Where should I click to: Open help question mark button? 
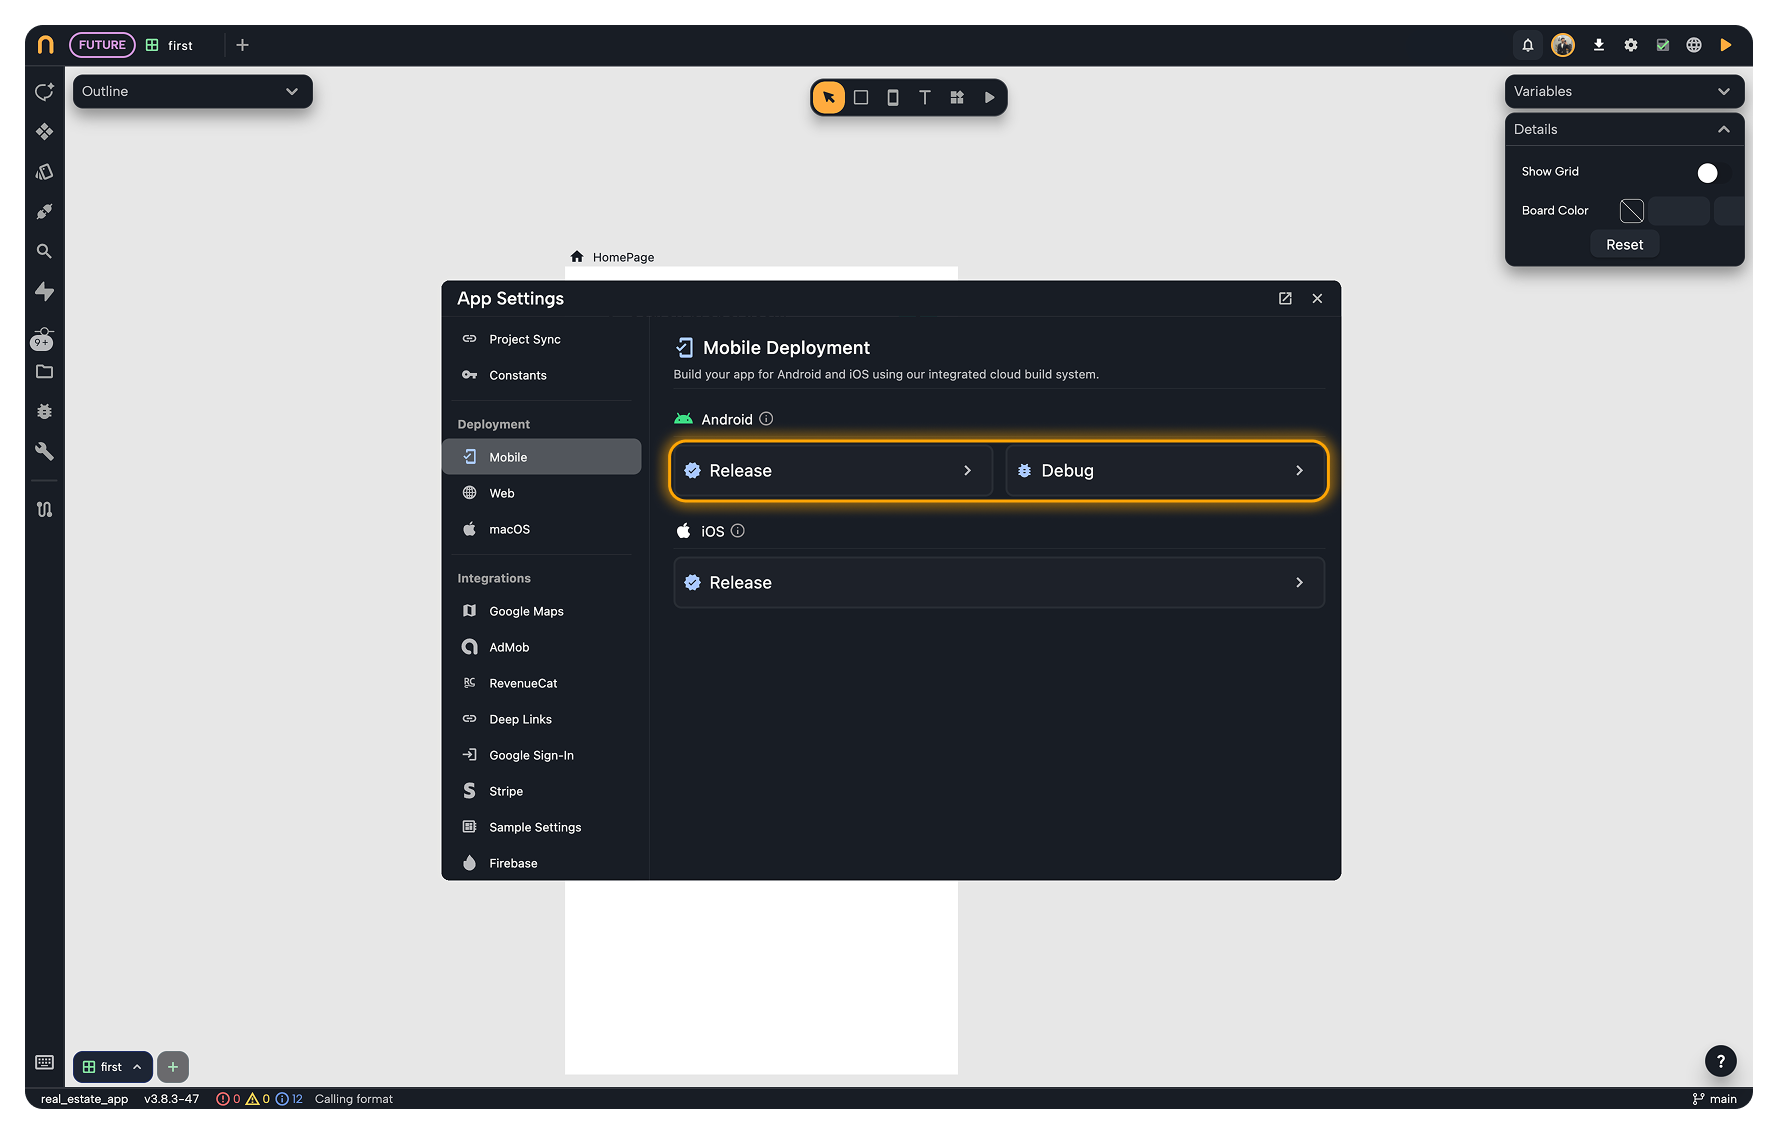1720,1061
